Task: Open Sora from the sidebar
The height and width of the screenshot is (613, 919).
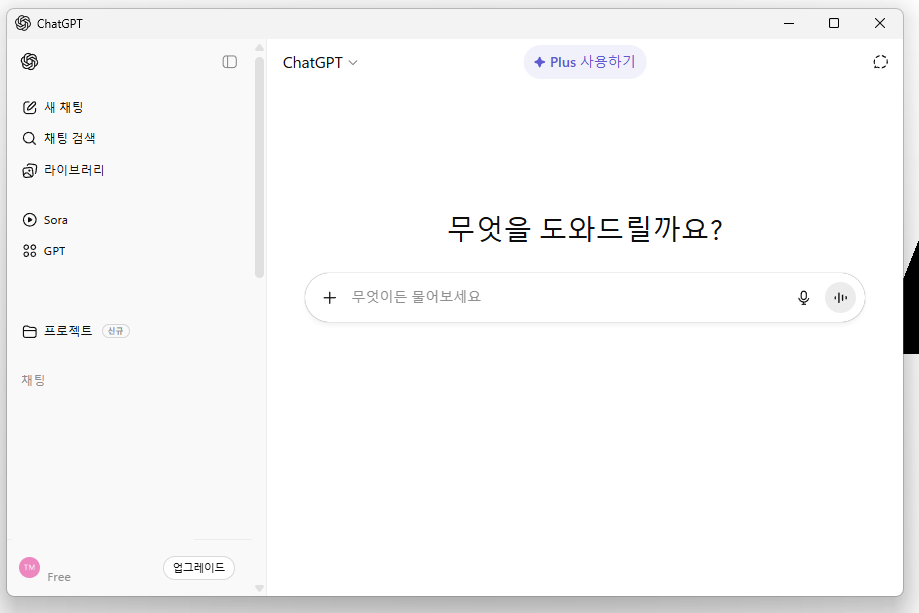Action: 45,220
